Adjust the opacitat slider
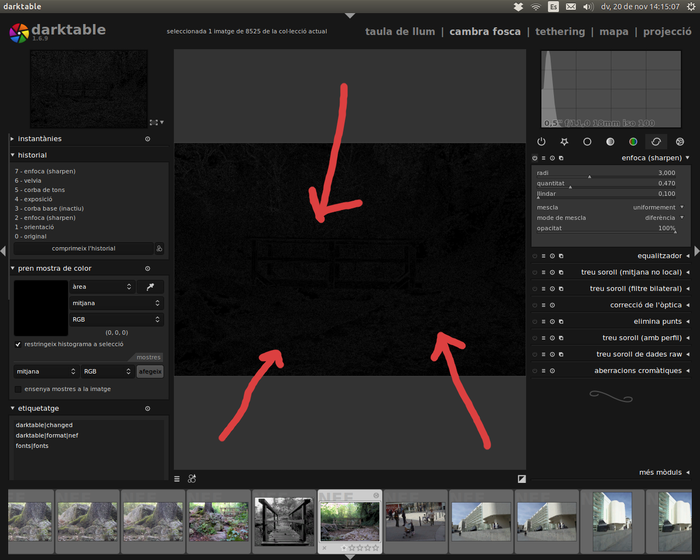 pyautogui.click(x=606, y=228)
